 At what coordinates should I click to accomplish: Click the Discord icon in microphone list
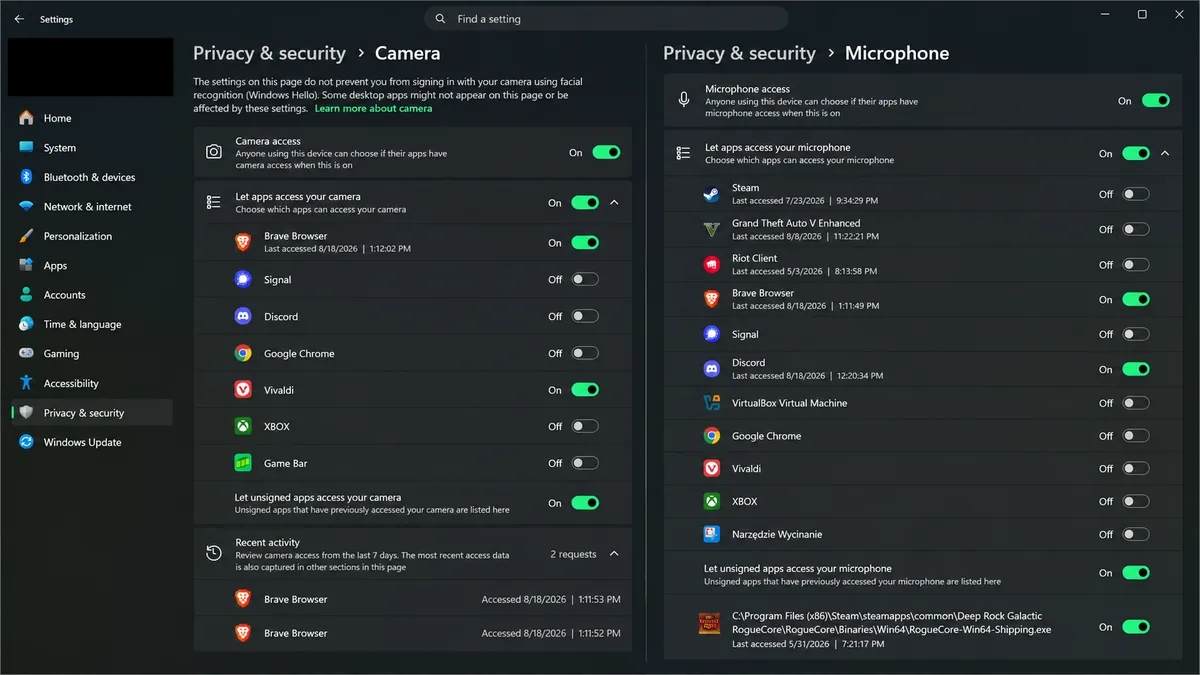pos(711,369)
